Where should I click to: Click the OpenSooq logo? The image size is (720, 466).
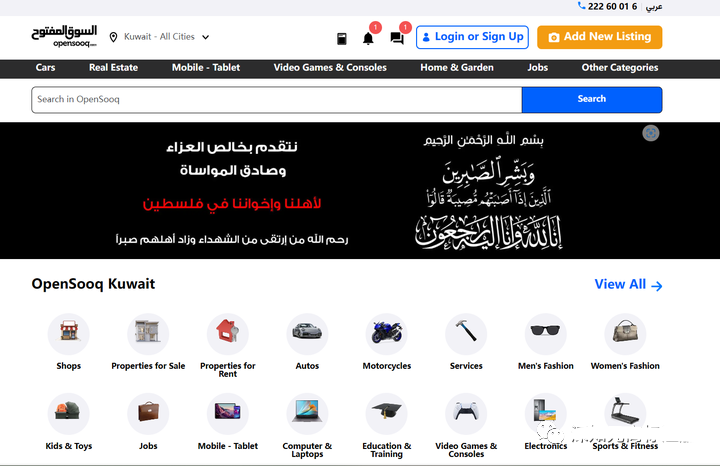click(64, 36)
